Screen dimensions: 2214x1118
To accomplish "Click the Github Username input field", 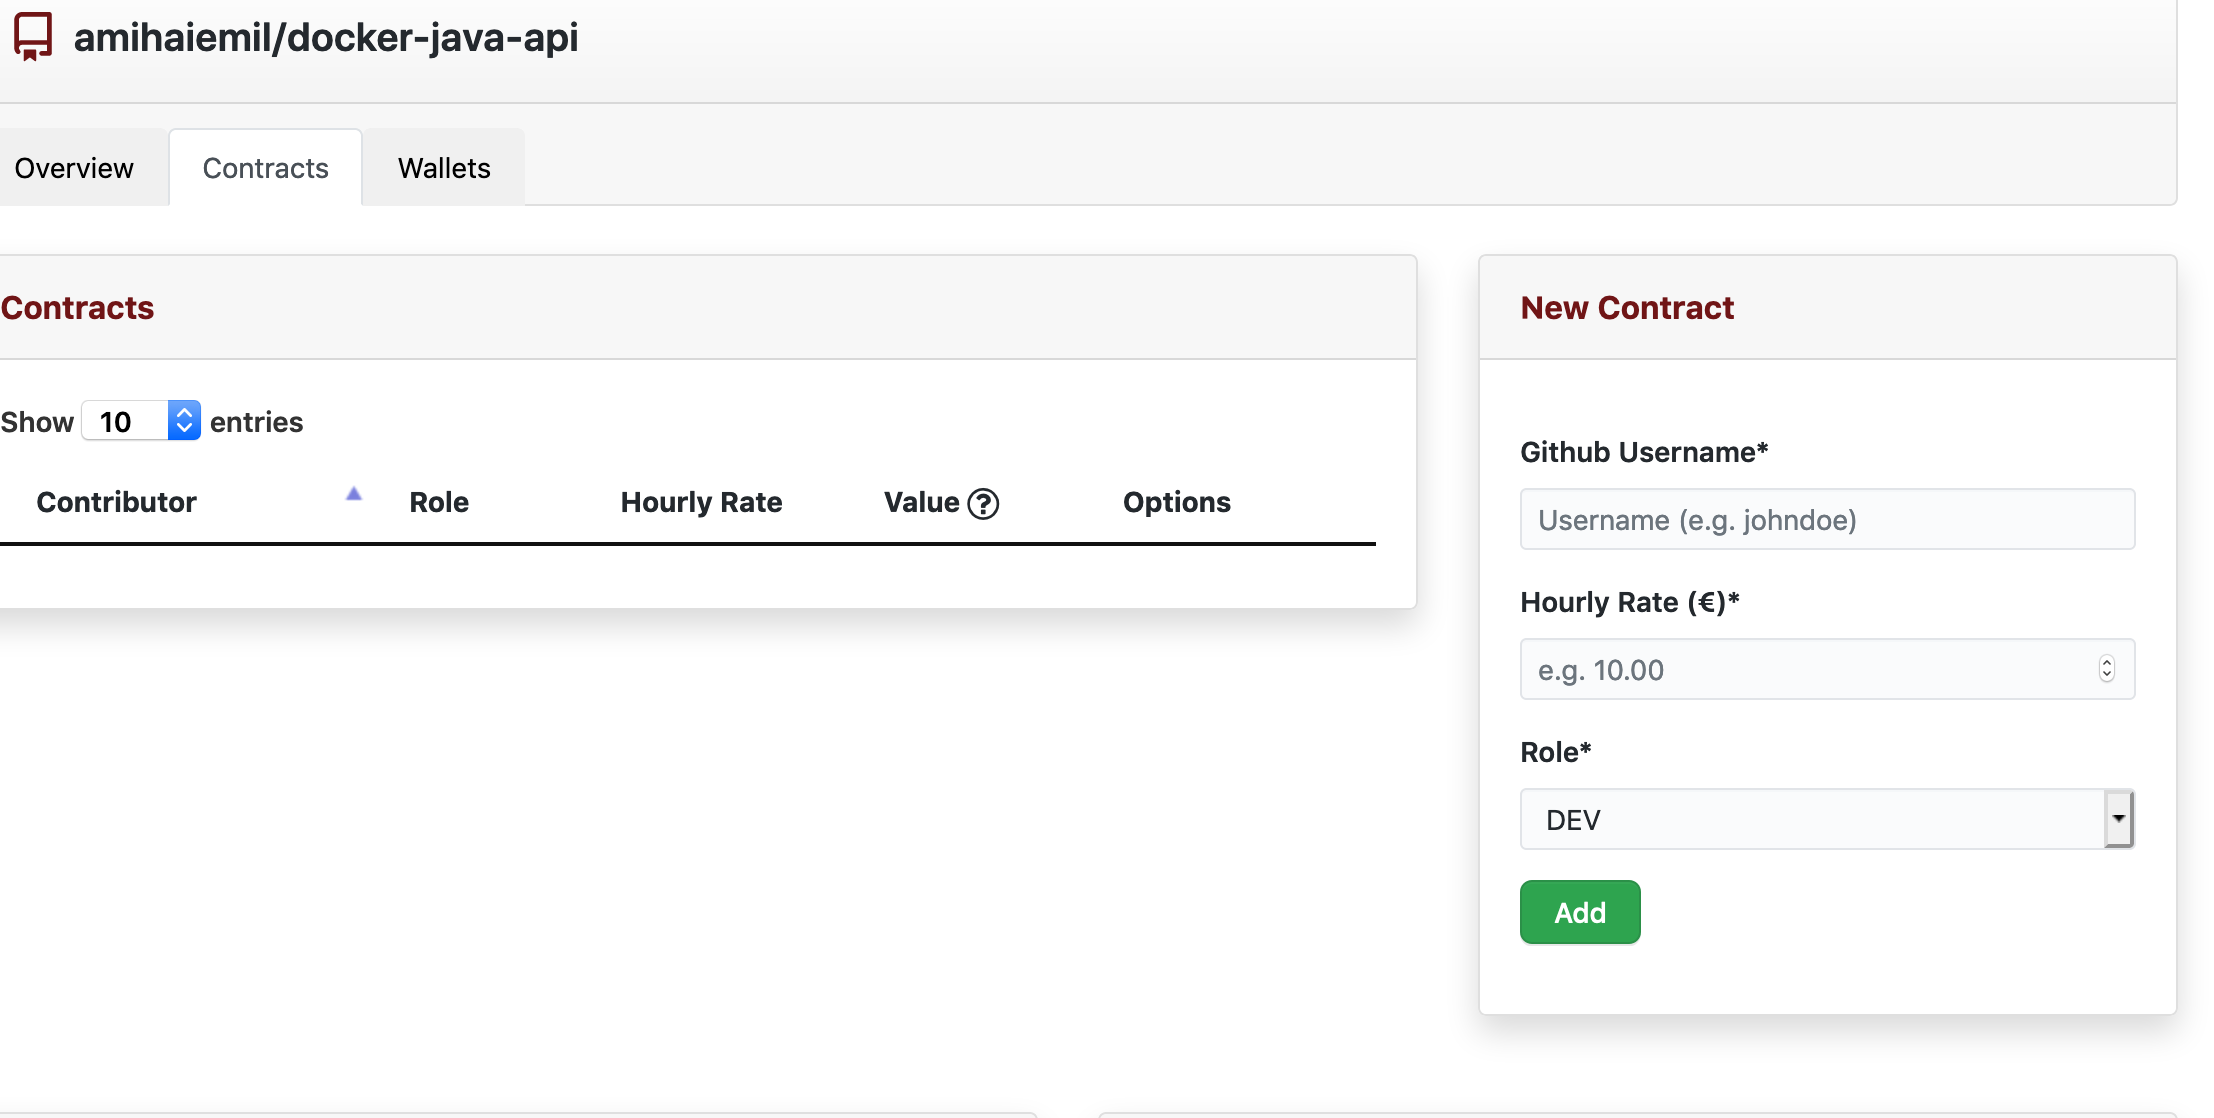I will click(x=1826, y=519).
